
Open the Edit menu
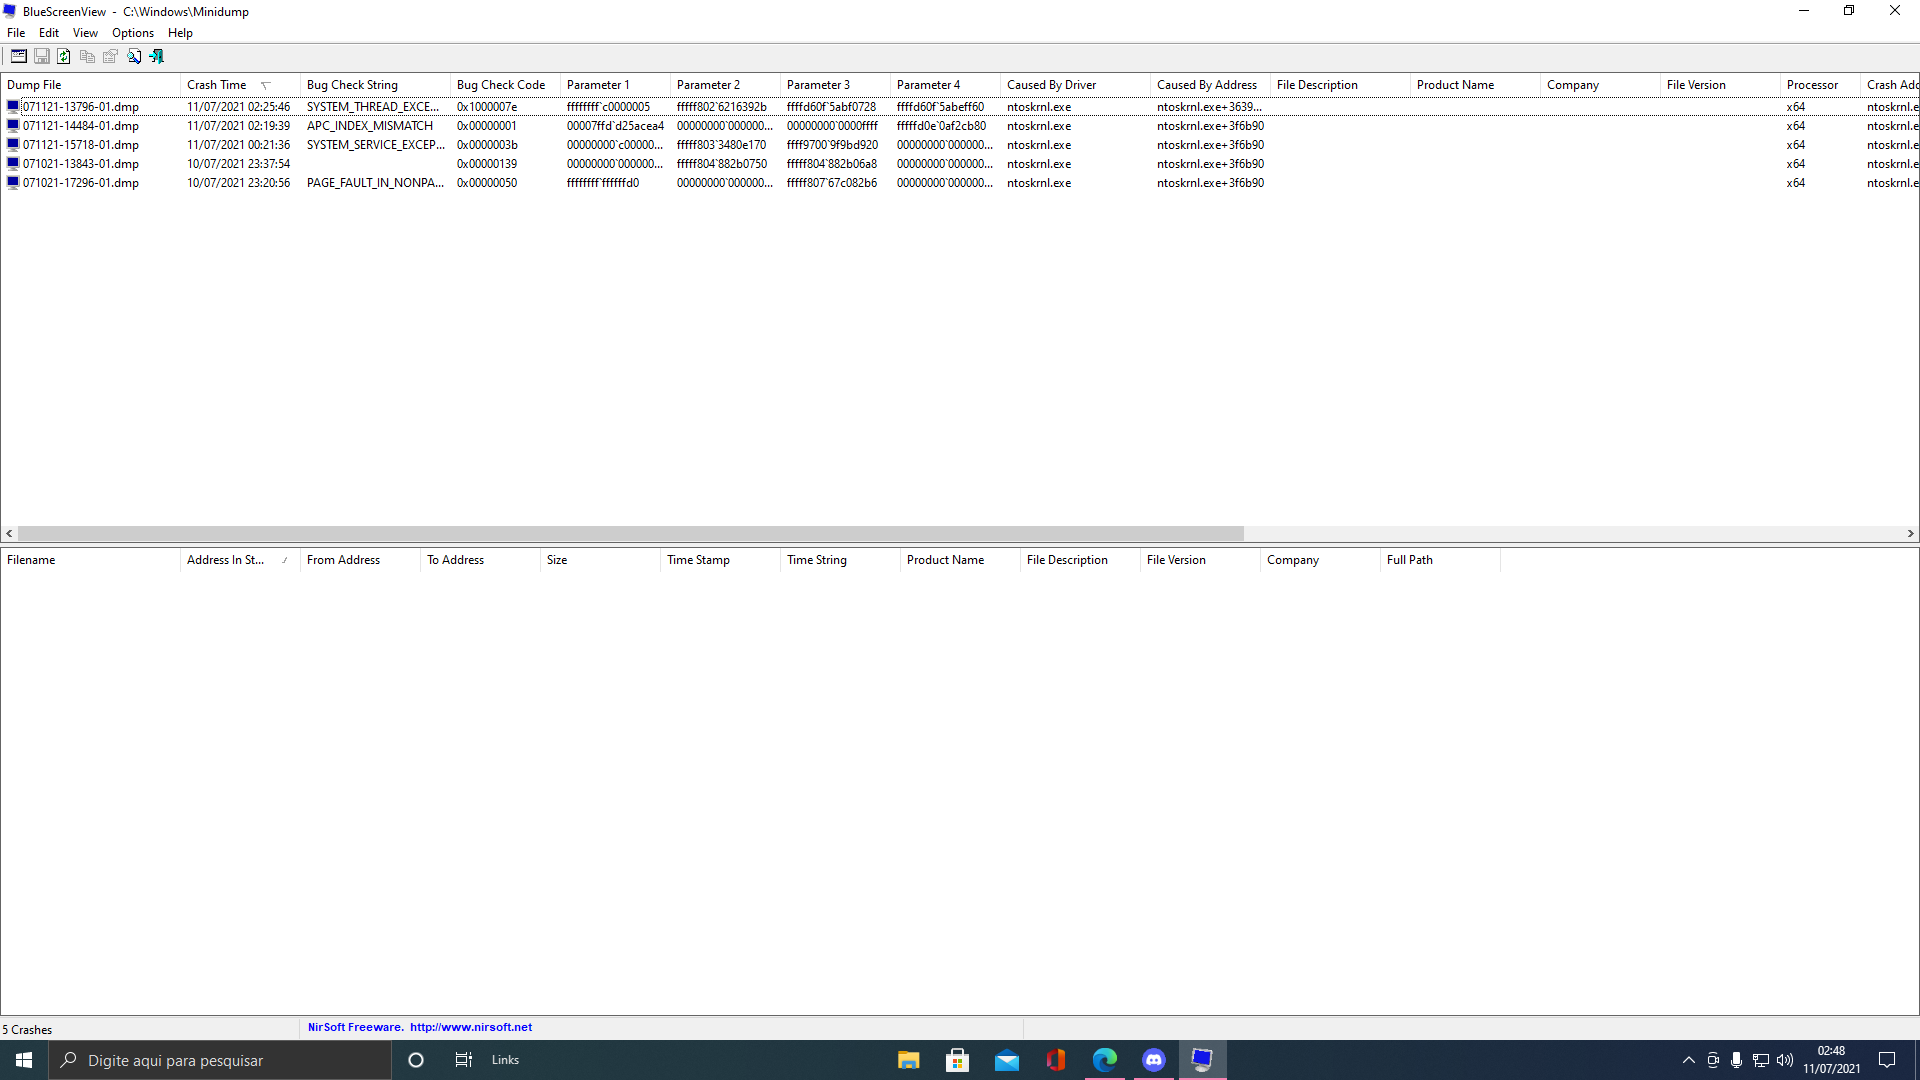(x=49, y=33)
